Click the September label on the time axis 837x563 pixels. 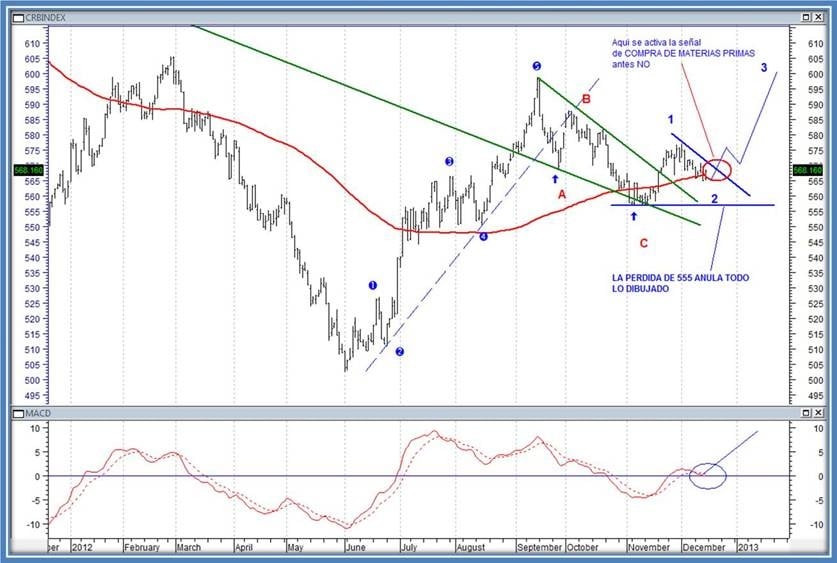point(539,548)
